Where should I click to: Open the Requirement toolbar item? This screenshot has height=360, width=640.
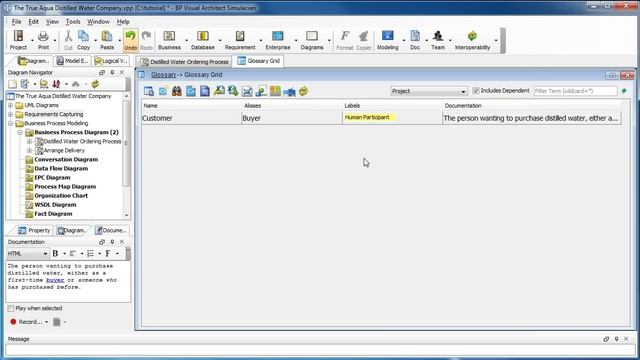240,40
